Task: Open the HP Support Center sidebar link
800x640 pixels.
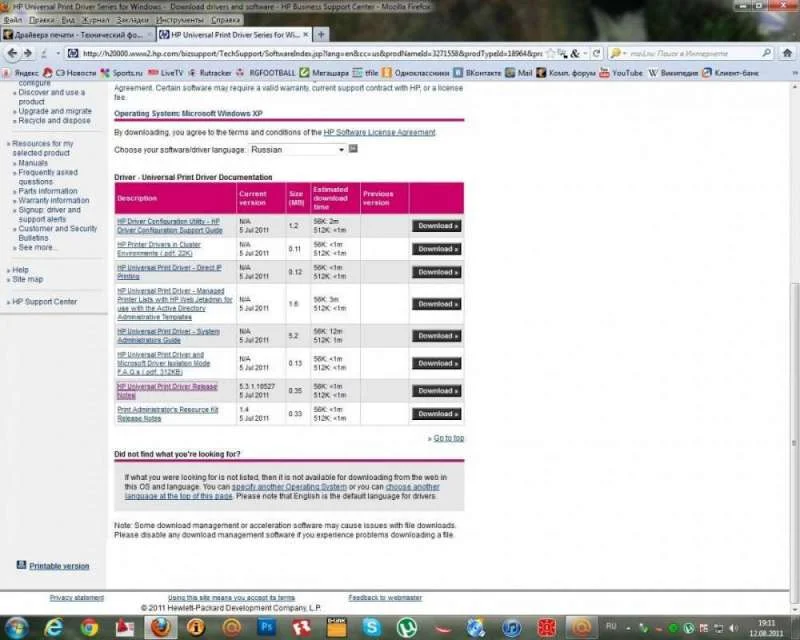Action: coord(44,302)
